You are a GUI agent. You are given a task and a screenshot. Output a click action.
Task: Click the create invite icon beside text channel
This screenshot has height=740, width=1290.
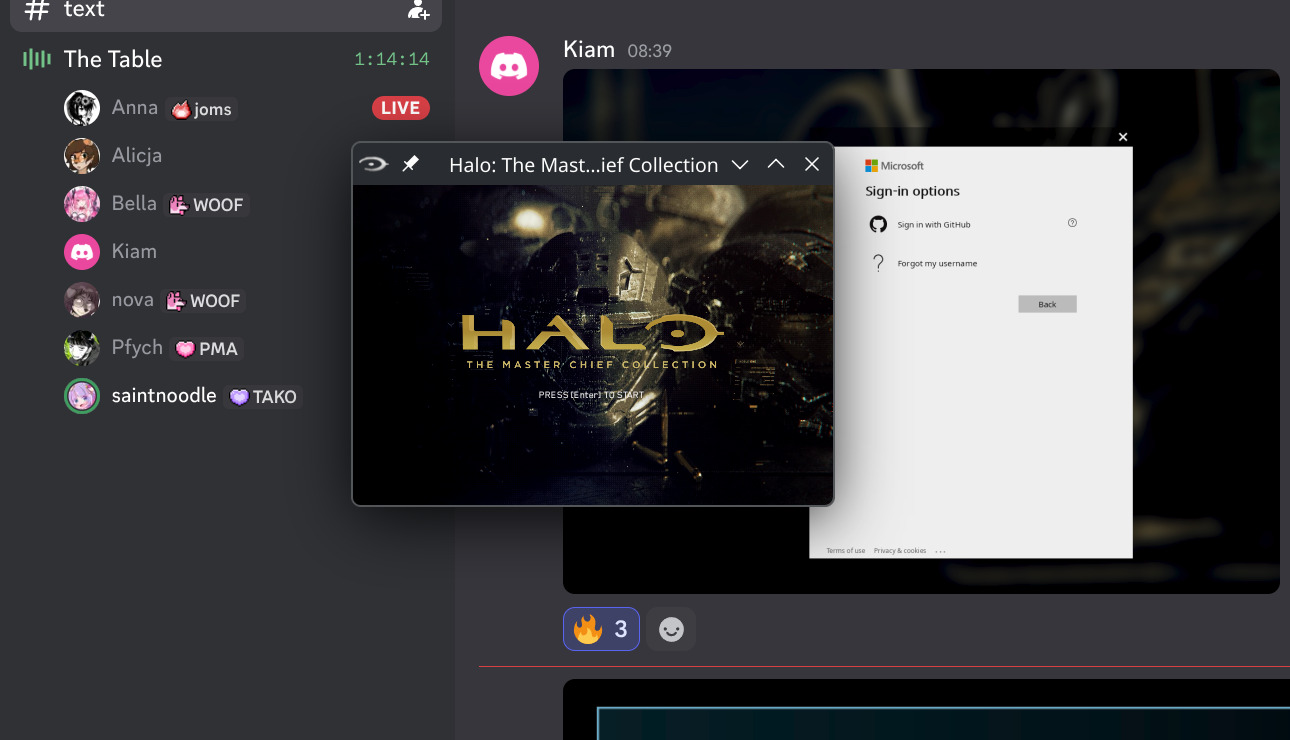(x=418, y=11)
